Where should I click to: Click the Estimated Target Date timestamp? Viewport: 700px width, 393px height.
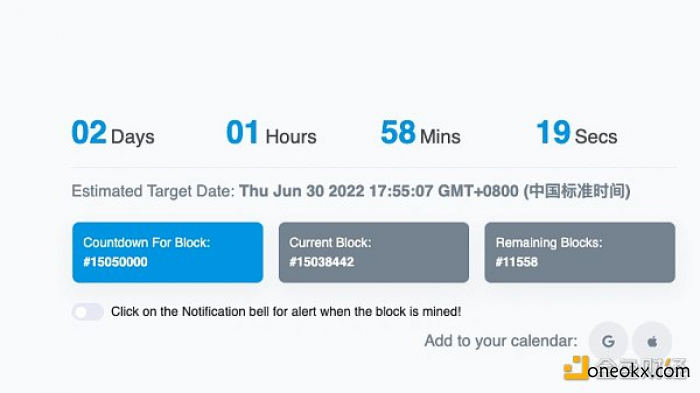[x=435, y=191]
